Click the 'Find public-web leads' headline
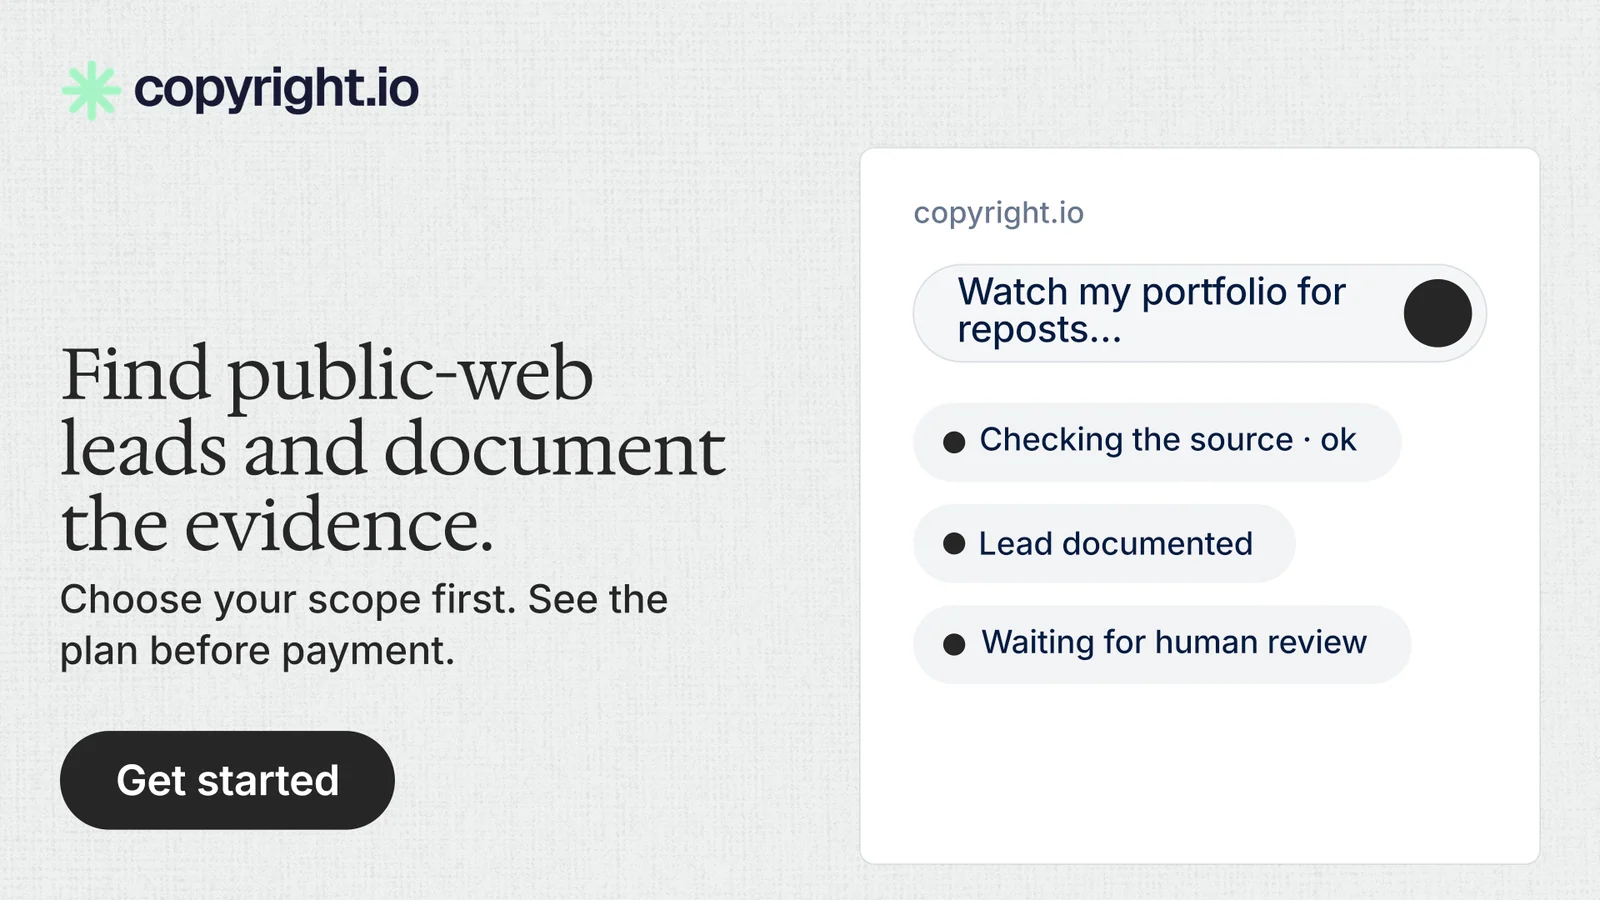This screenshot has width=1600, height=900. point(392,449)
